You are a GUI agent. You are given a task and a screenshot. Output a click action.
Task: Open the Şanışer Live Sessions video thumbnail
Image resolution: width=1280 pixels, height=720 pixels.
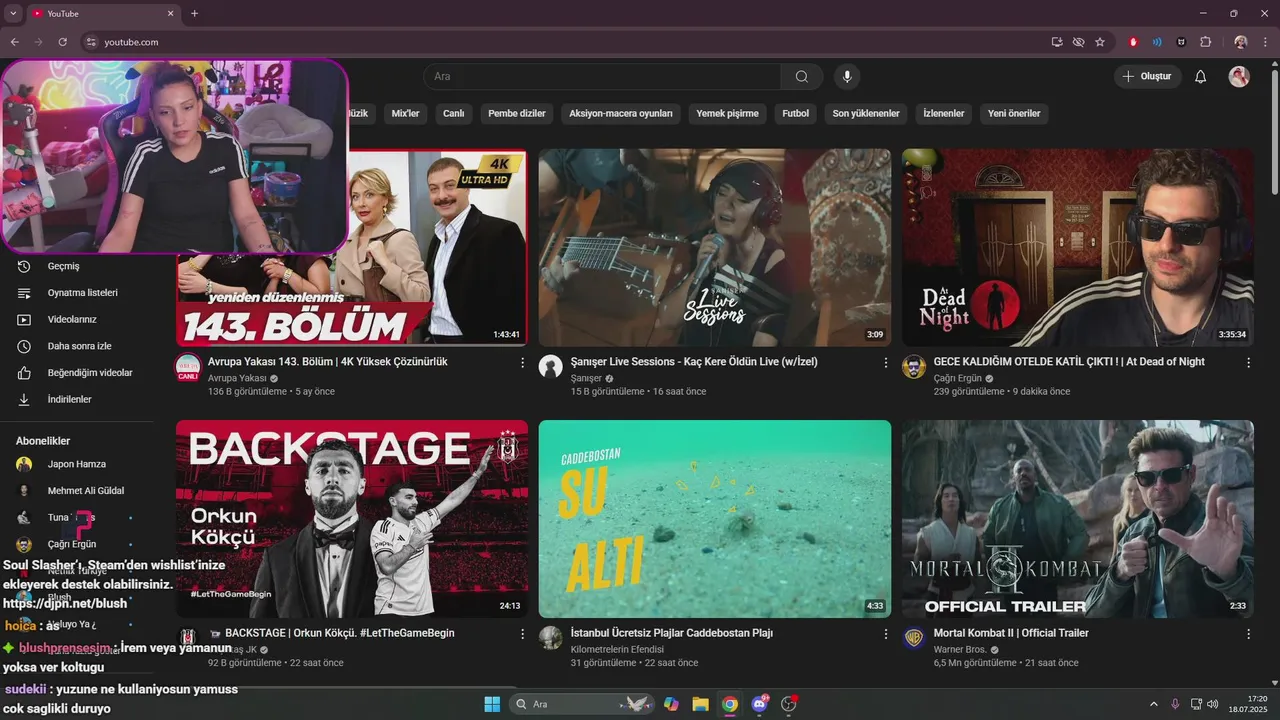pyautogui.click(x=714, y=248)
